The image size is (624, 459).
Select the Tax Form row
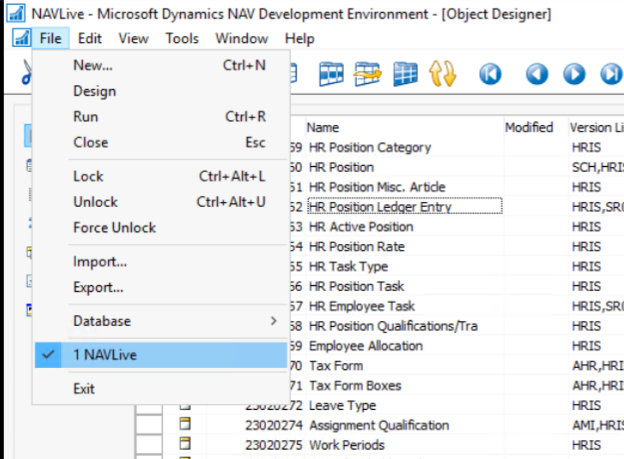pyautogui.click(x=405, y=365)
